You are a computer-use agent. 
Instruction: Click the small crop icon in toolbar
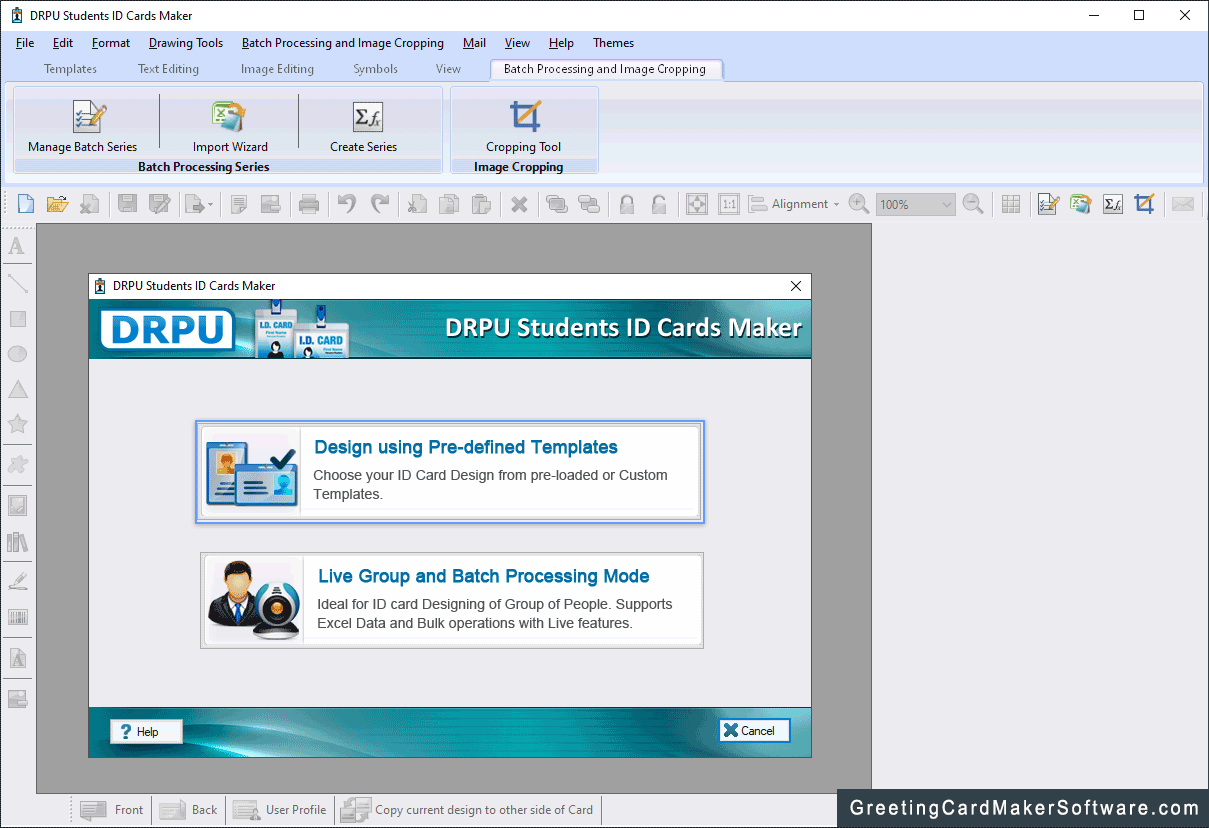point(1145,204)
